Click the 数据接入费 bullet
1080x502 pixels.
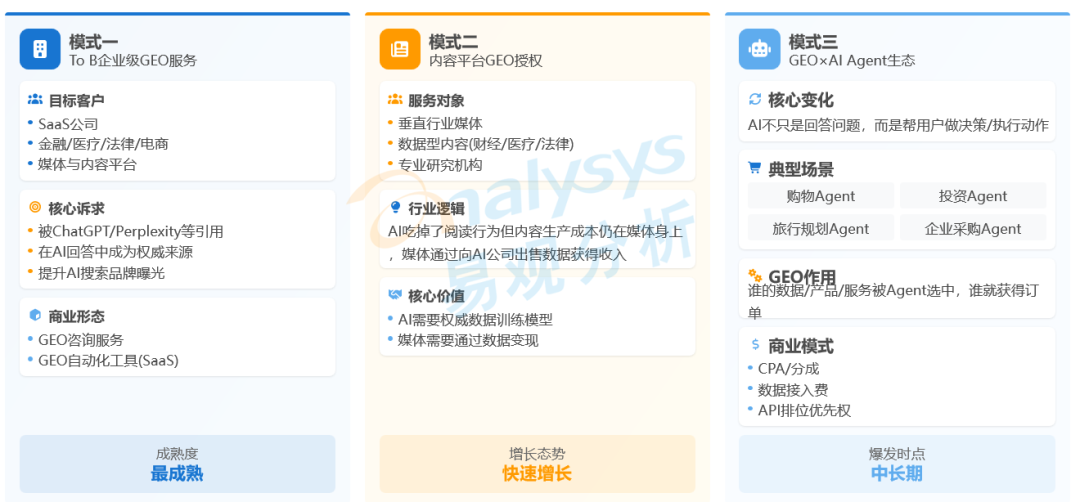[x=793, y=389]
